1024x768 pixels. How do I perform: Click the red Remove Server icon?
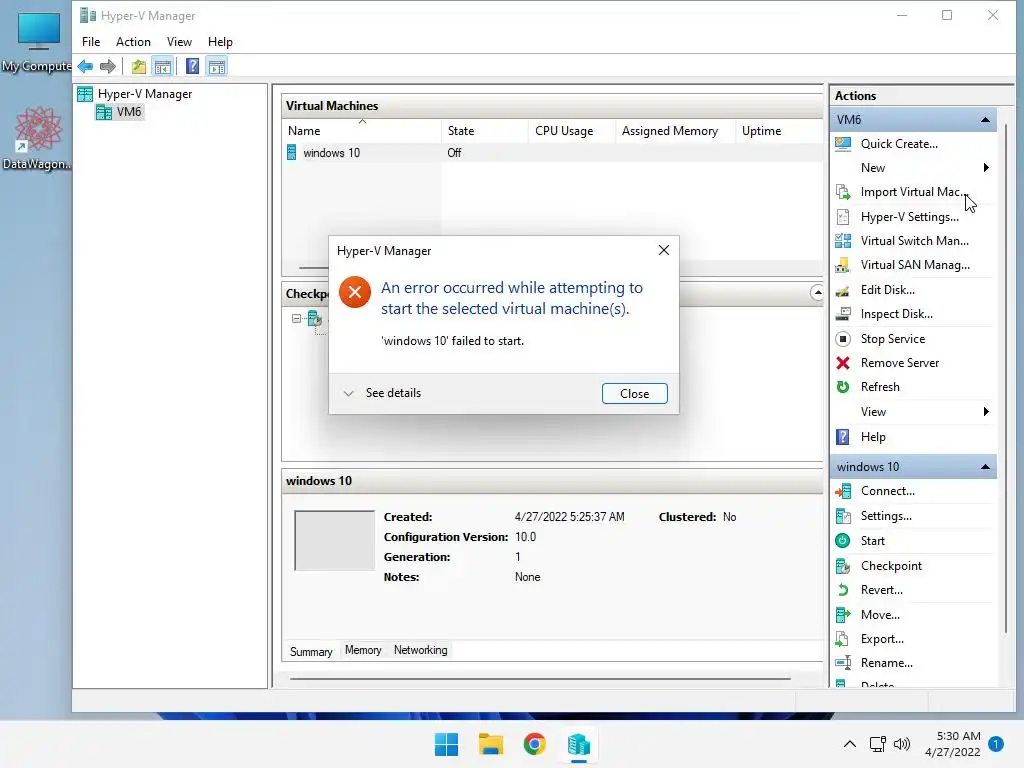(843, 363)
